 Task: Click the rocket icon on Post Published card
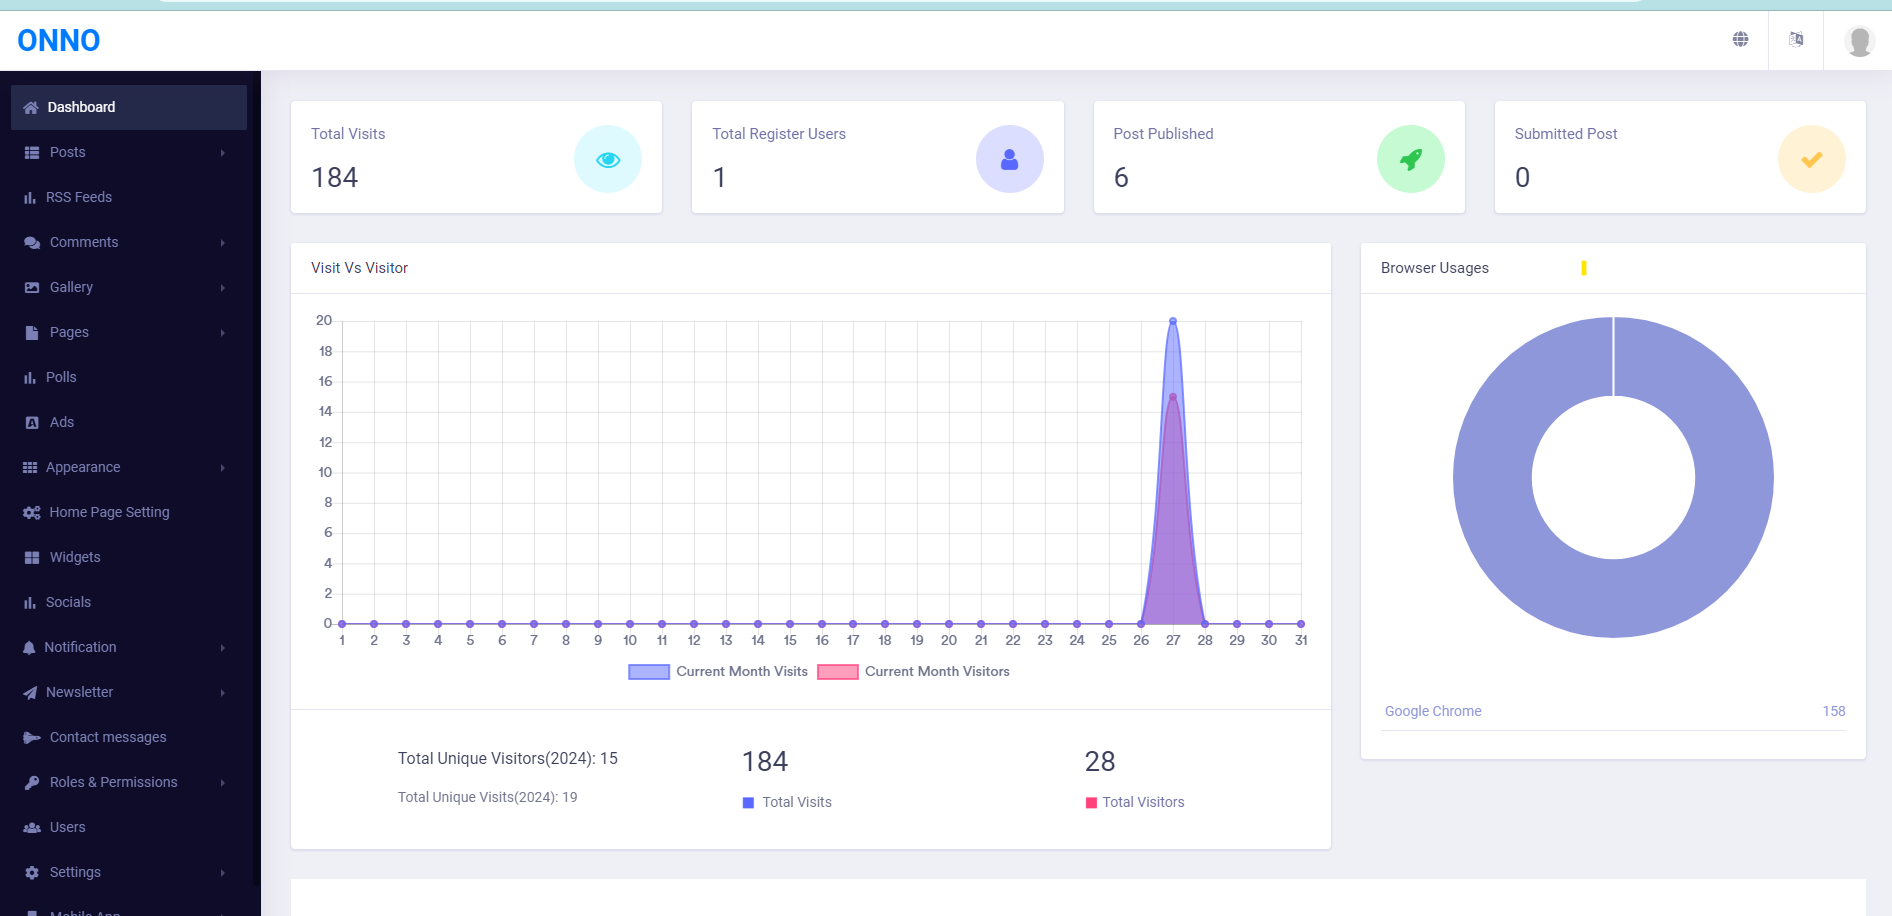click(1411, 159)
